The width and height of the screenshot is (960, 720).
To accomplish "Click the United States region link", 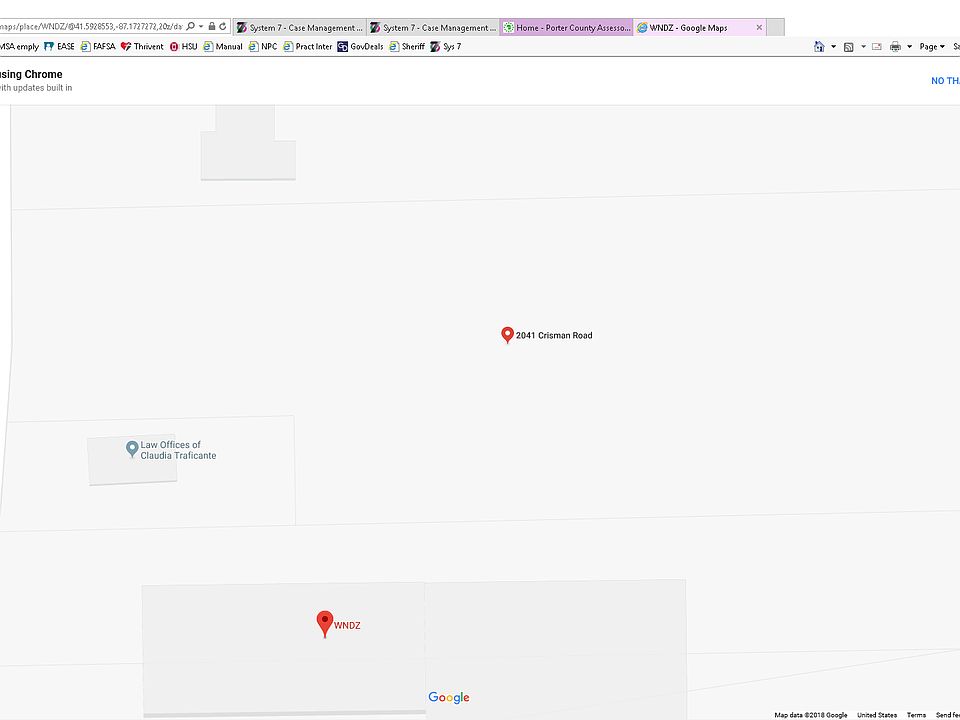I will click(877, 715).
